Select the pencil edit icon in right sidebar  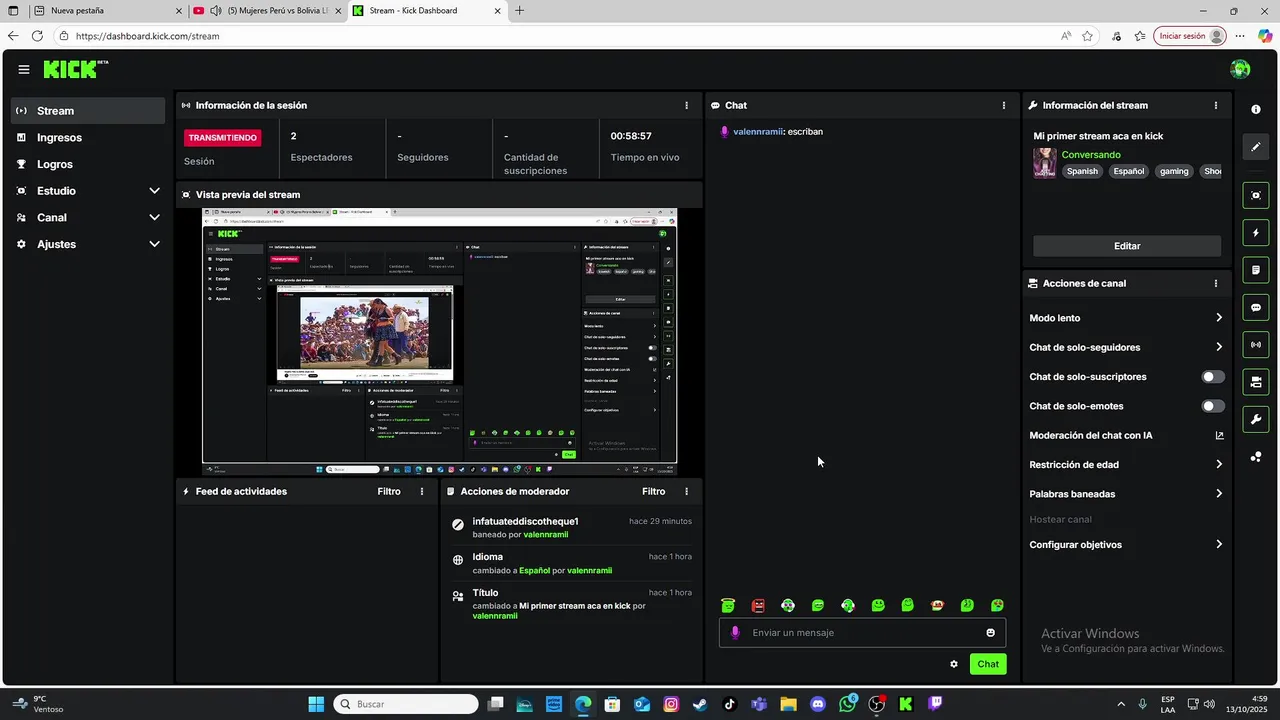pos(1256,147)
